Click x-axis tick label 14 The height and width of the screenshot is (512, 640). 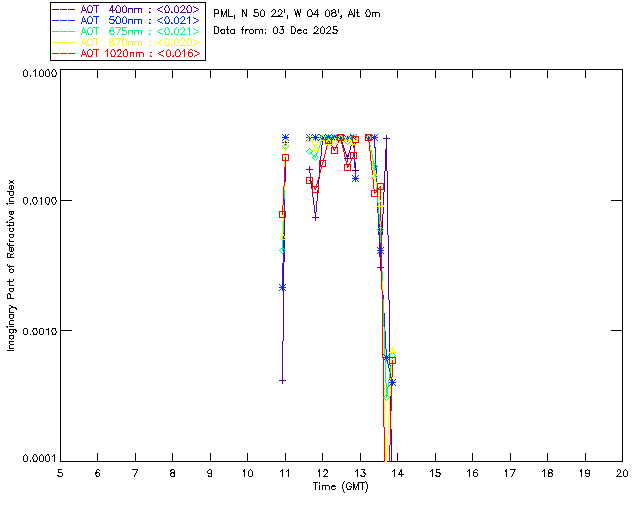(398, 473)
